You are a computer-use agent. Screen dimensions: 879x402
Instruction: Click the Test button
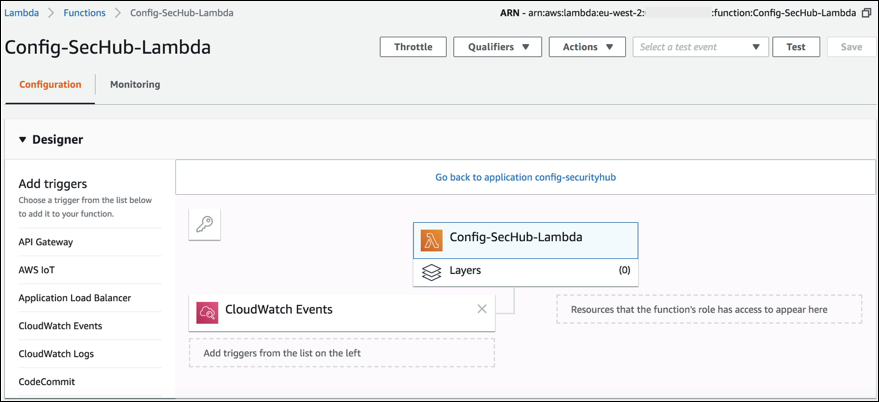(x=796, y=47)
